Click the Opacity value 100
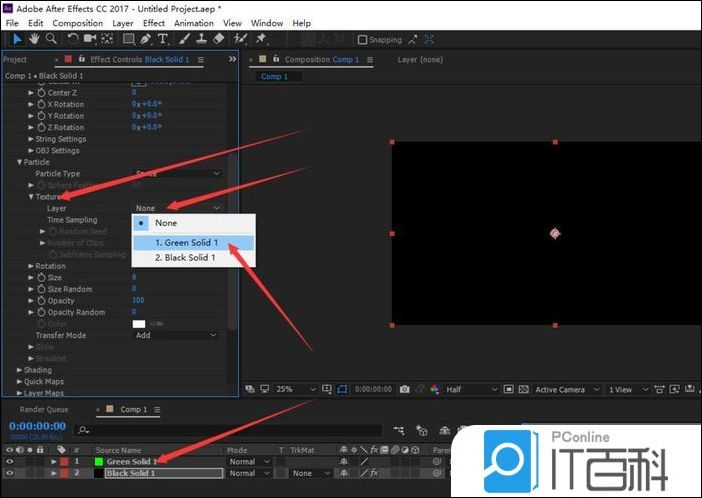Viewport: 702px width, 498px height. pos(138,300)
